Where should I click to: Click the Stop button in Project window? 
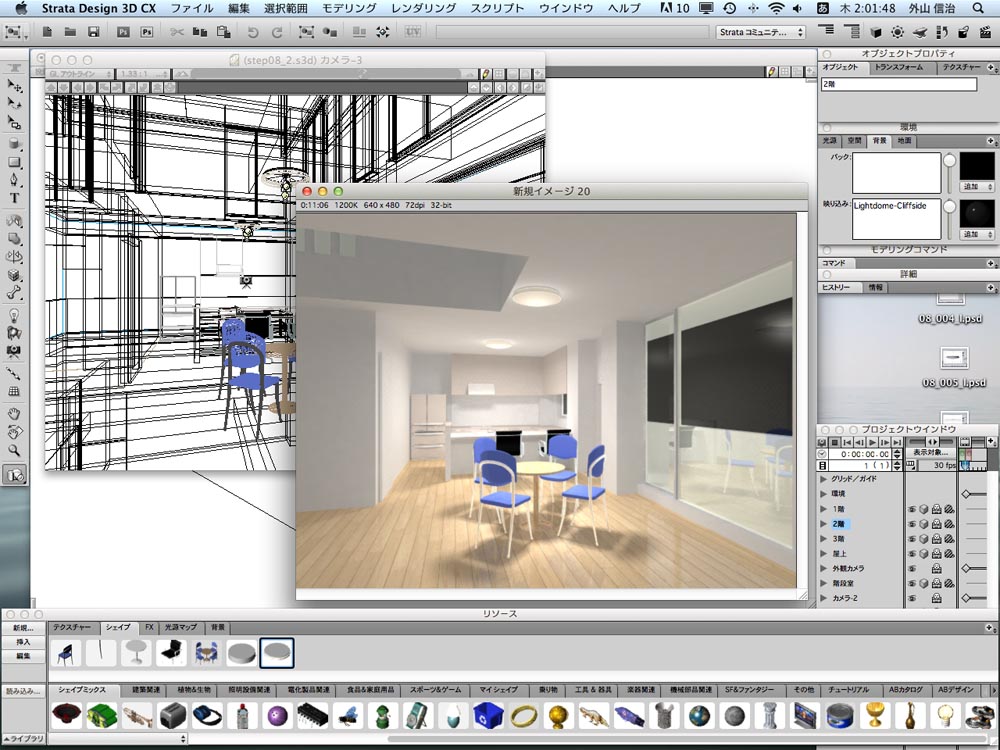point(834,442)
